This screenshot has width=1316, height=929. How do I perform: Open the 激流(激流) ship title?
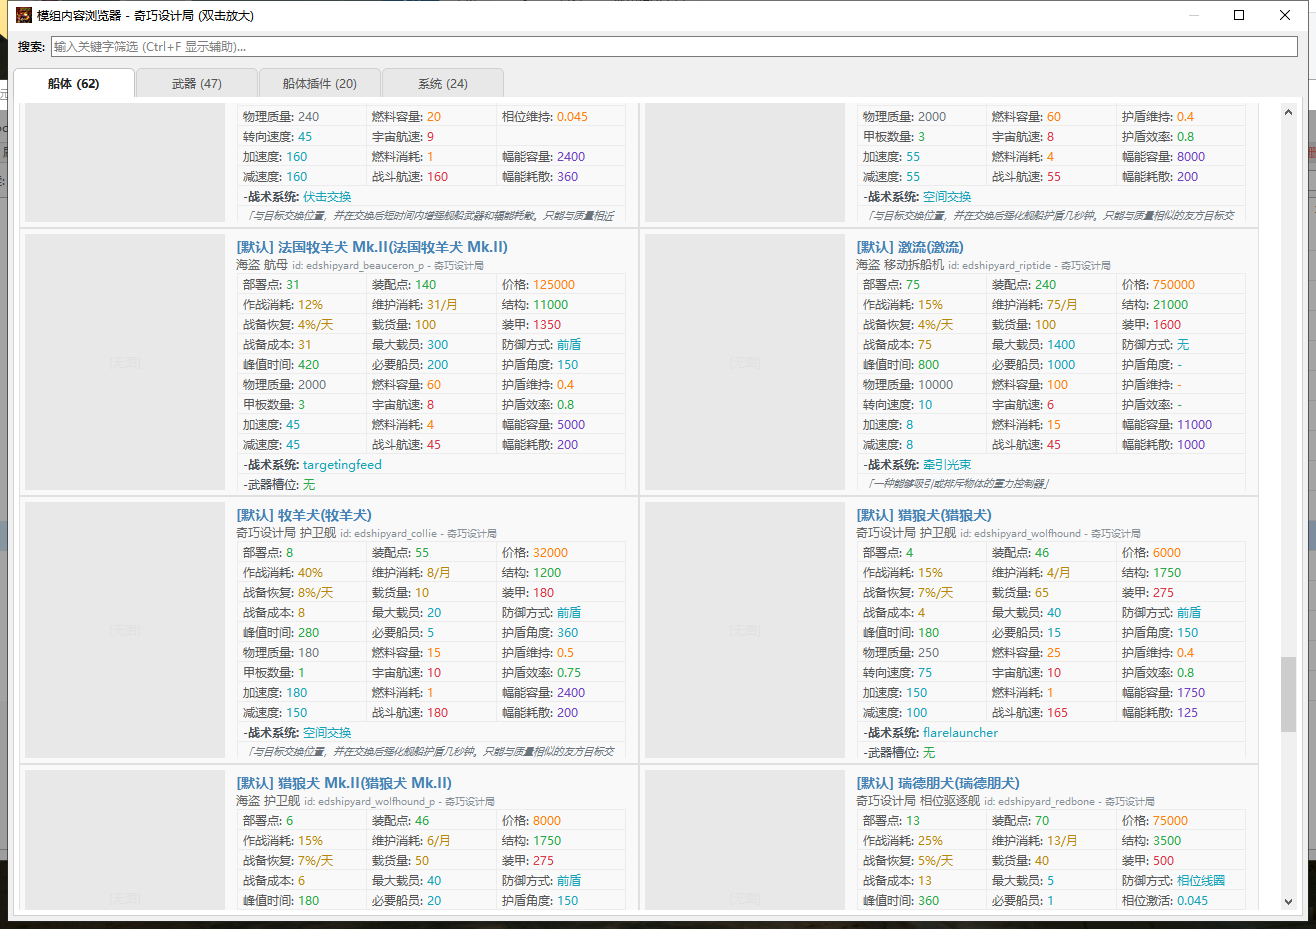910,247
